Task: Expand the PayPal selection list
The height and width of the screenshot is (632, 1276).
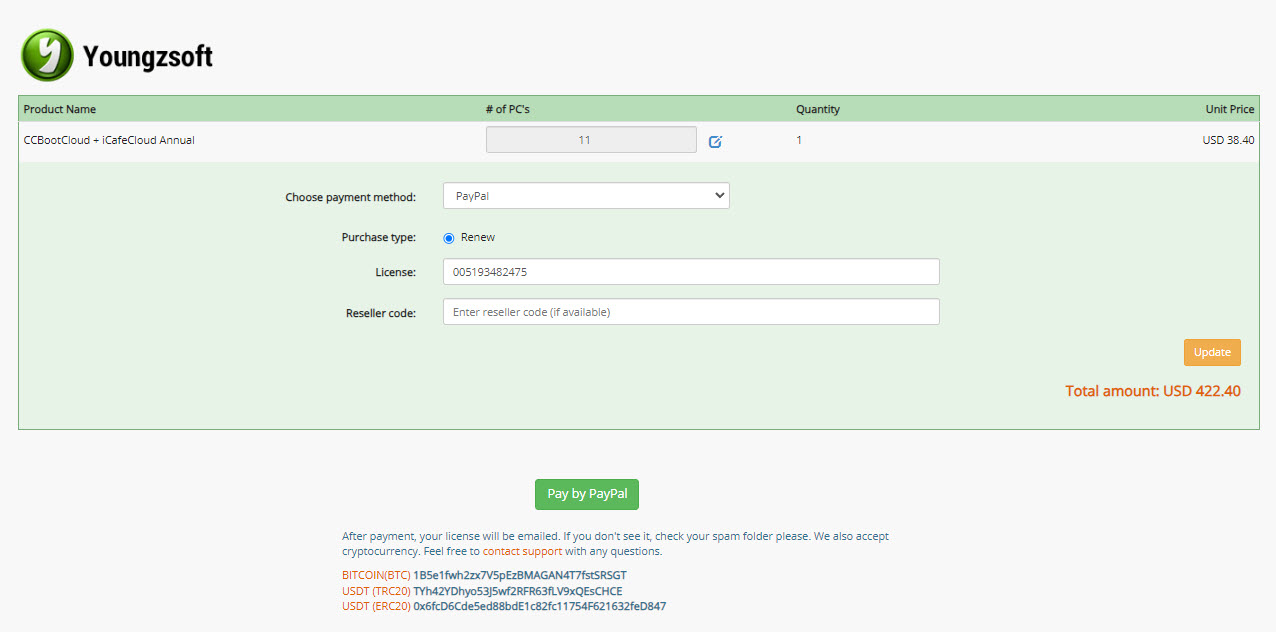Action: [x=585, y=195]
